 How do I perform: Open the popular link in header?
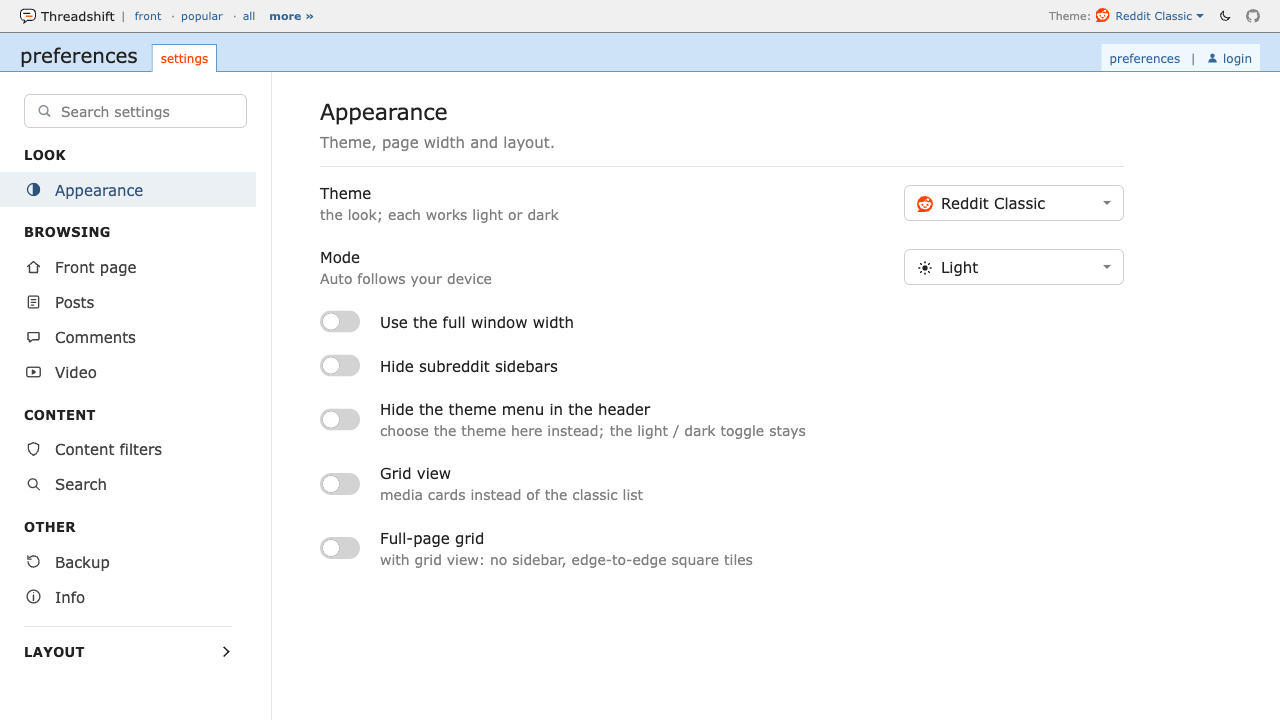pos(202,16)
